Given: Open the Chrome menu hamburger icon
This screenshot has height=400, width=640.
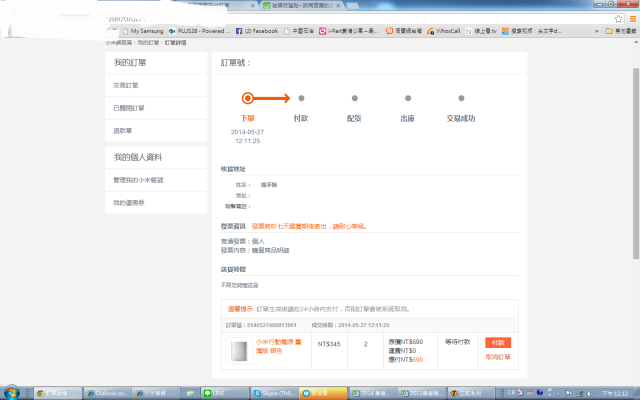Looking at the screenshot, I should [633, 19].
